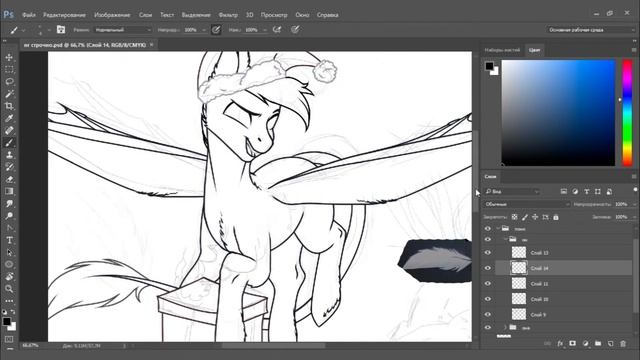
Task: Open the Справка menu
Action: (327, 15)
